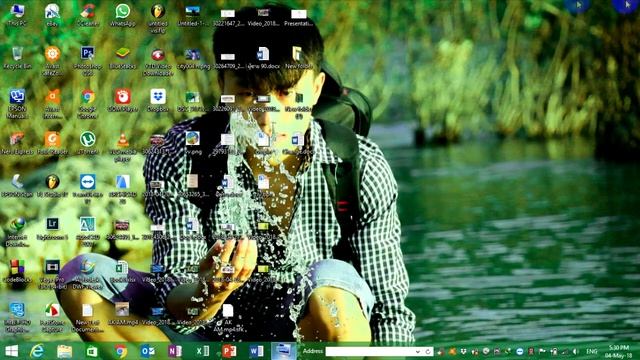Image resolution: width=640 pixels, height=360 pixels.
Task: Open the network signal tray icon
Action: (564, 351)
